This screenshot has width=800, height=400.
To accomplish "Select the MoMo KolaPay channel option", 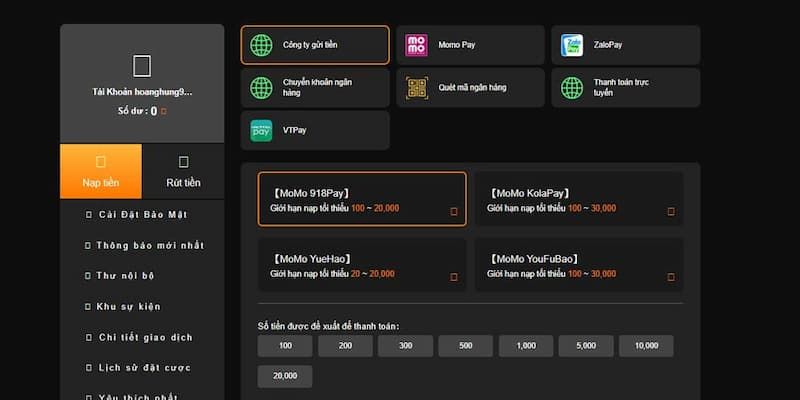I will (x=579, y=200).
